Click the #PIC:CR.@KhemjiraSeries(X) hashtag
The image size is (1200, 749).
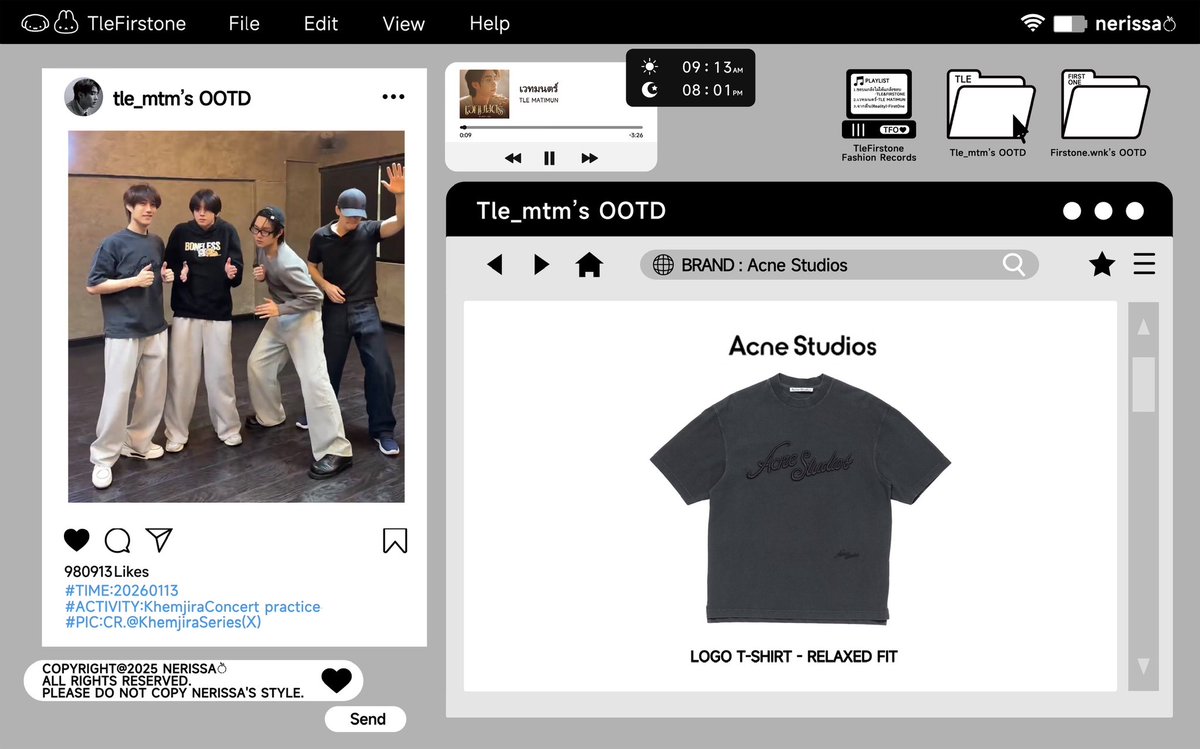pyautogui.click(x=162, y=622)
